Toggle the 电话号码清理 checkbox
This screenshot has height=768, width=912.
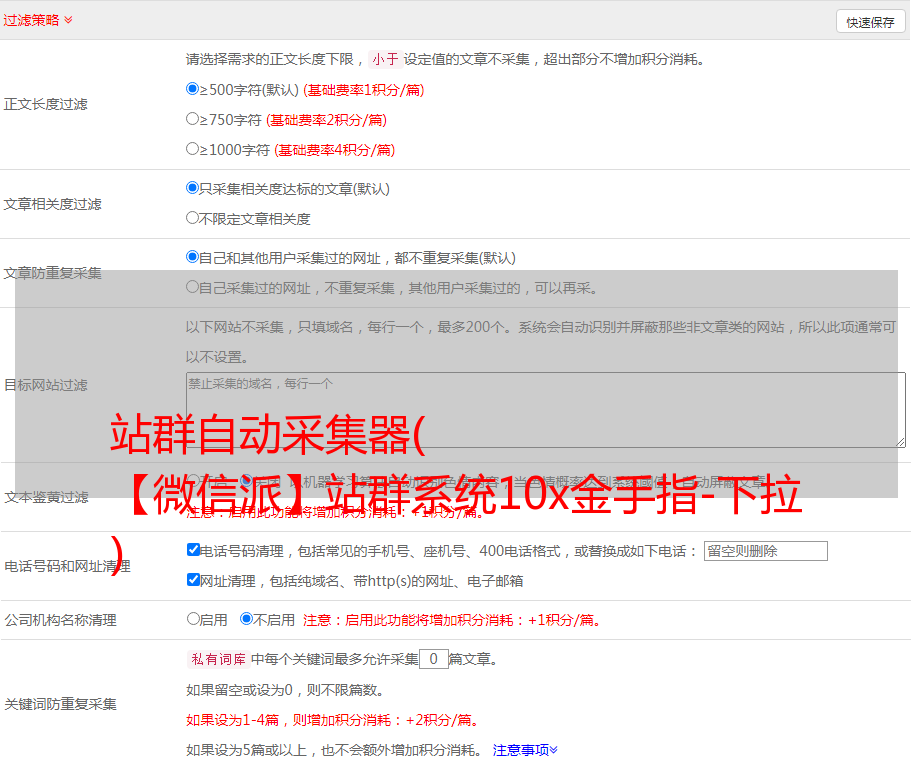(x=193, y=550)
